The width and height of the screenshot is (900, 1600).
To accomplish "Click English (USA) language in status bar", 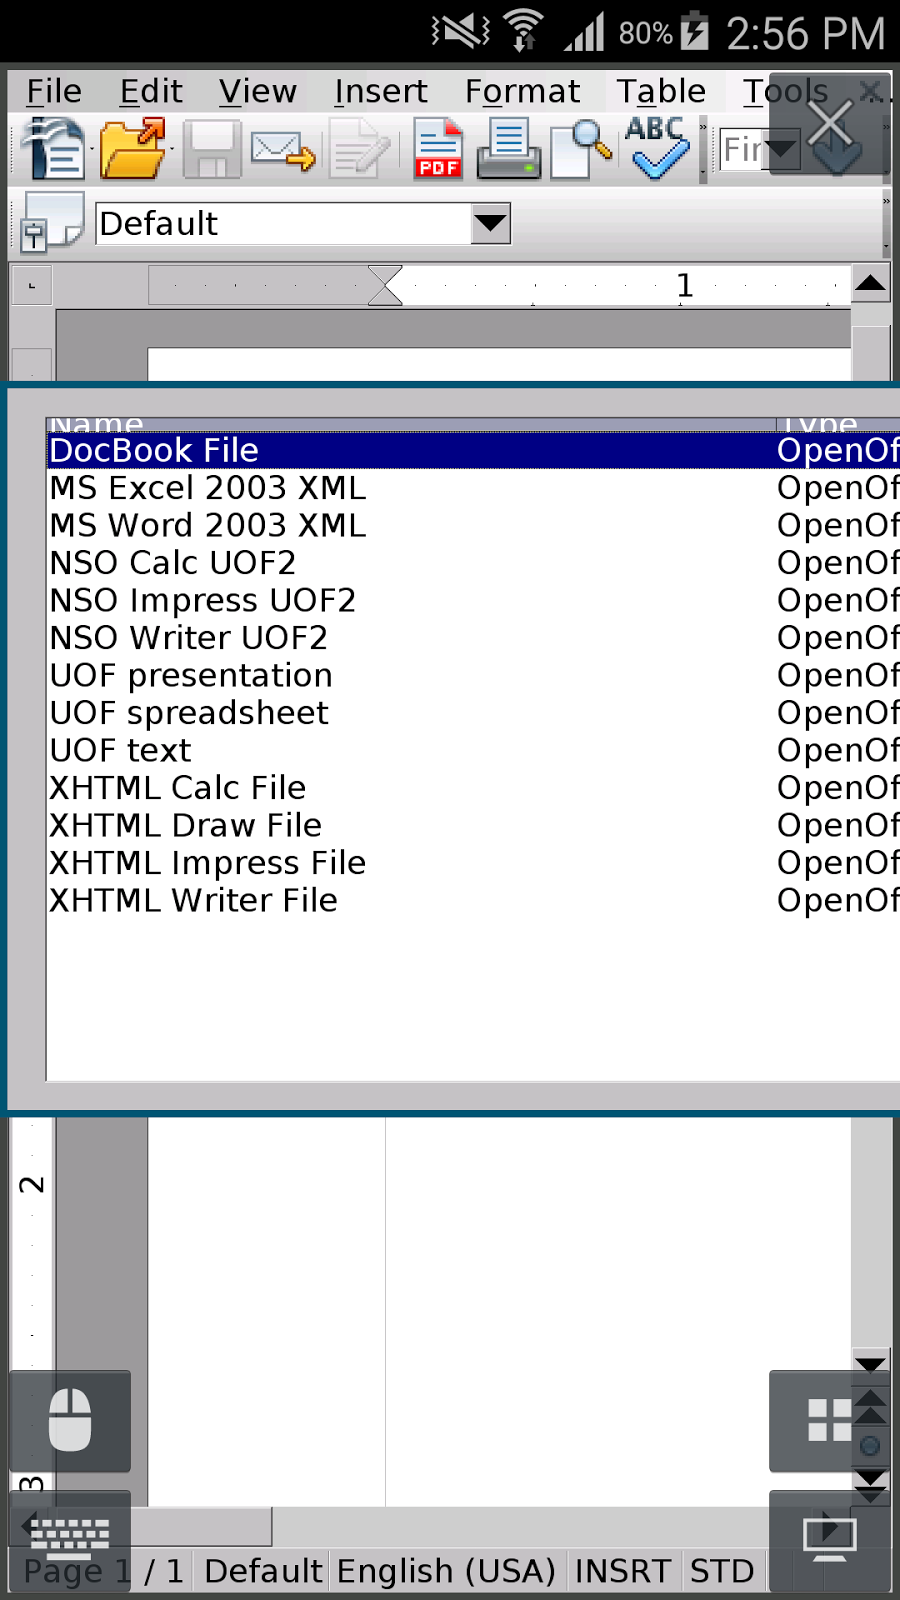I will [x=446, y=1571].
